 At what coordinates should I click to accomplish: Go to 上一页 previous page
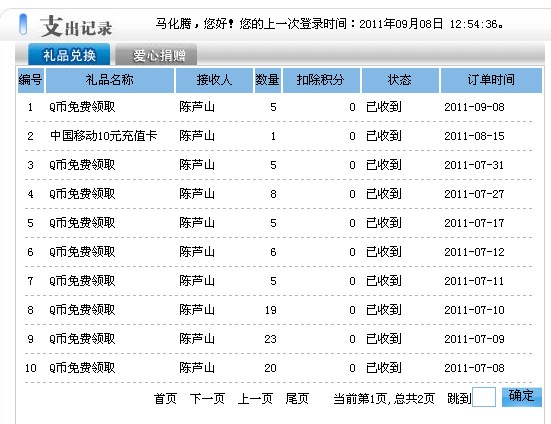pyautogui.click(x=255, y=399)
